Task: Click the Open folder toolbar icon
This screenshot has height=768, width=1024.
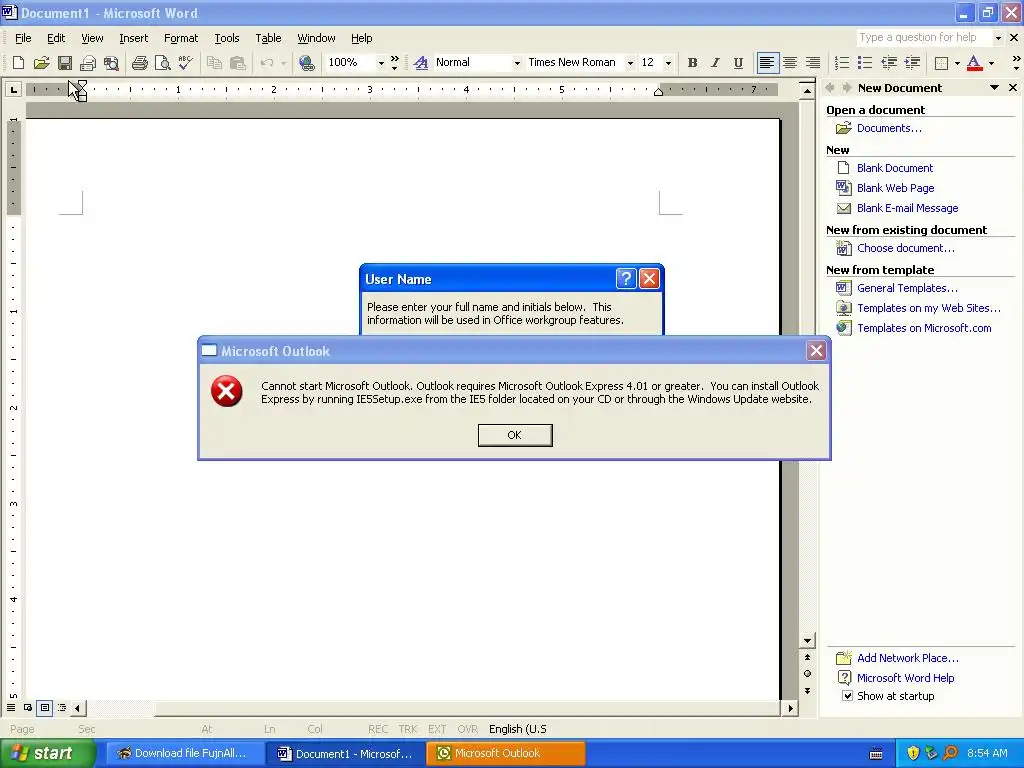Action: coord(42,63)
